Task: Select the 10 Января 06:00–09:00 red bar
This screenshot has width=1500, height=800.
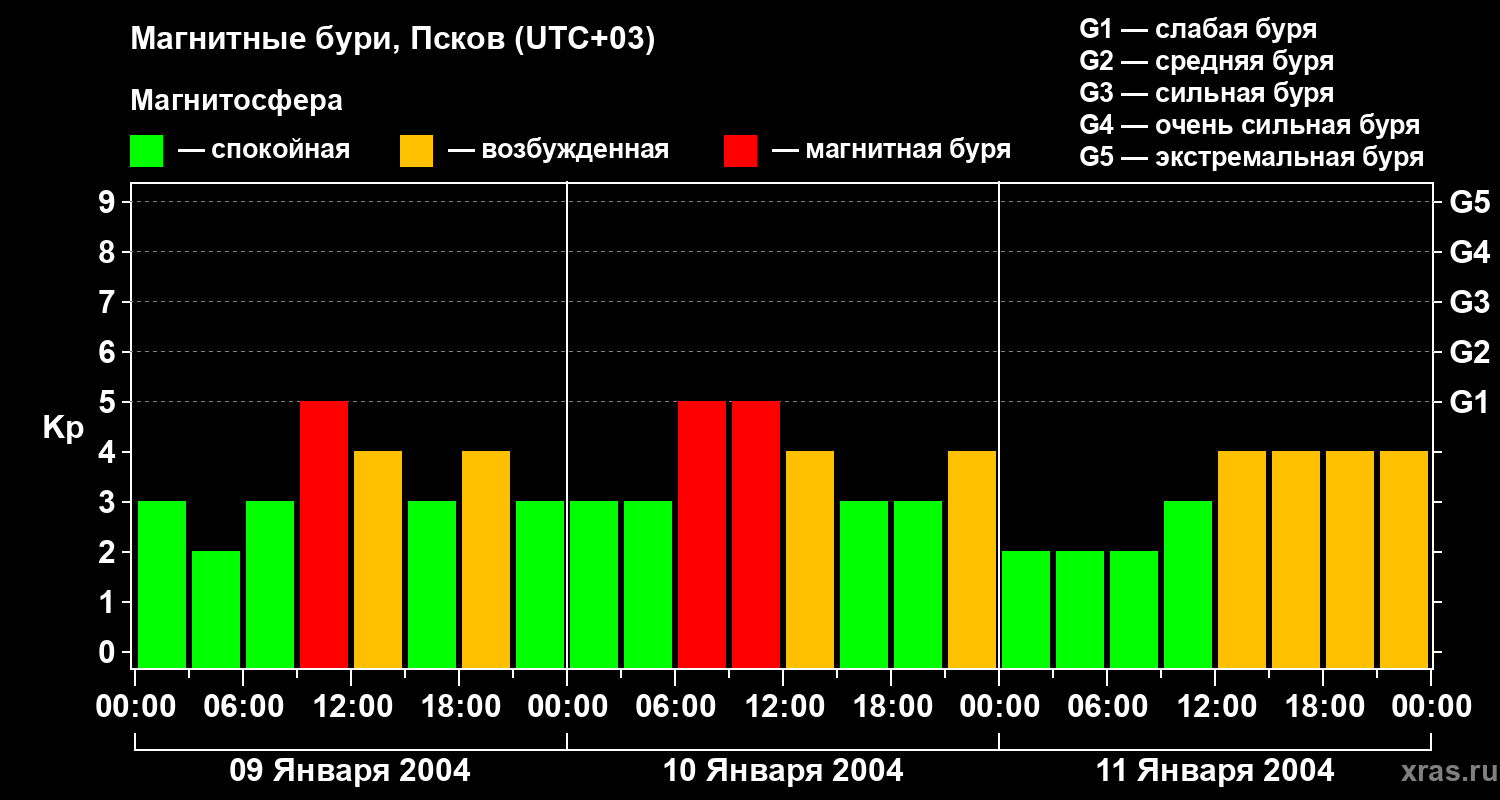Action: pos(702,534)
